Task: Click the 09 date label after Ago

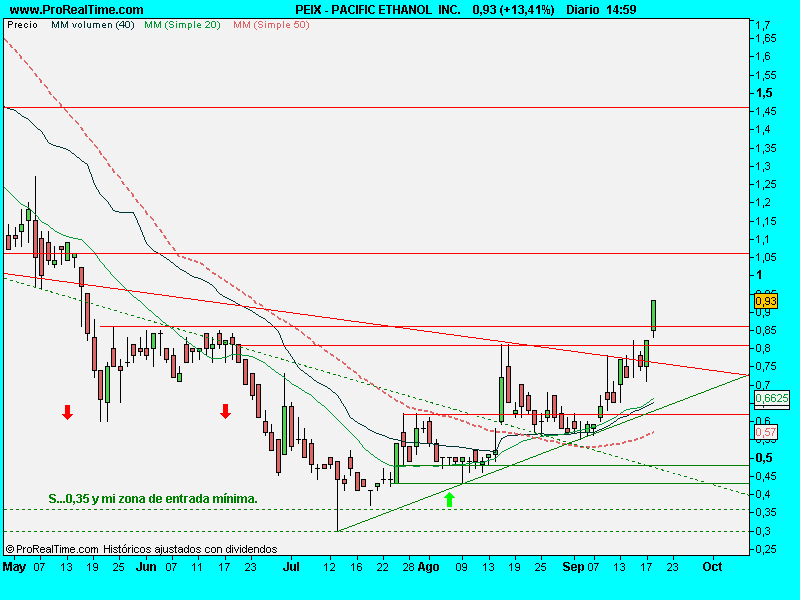Action: [x=461, y=567]
